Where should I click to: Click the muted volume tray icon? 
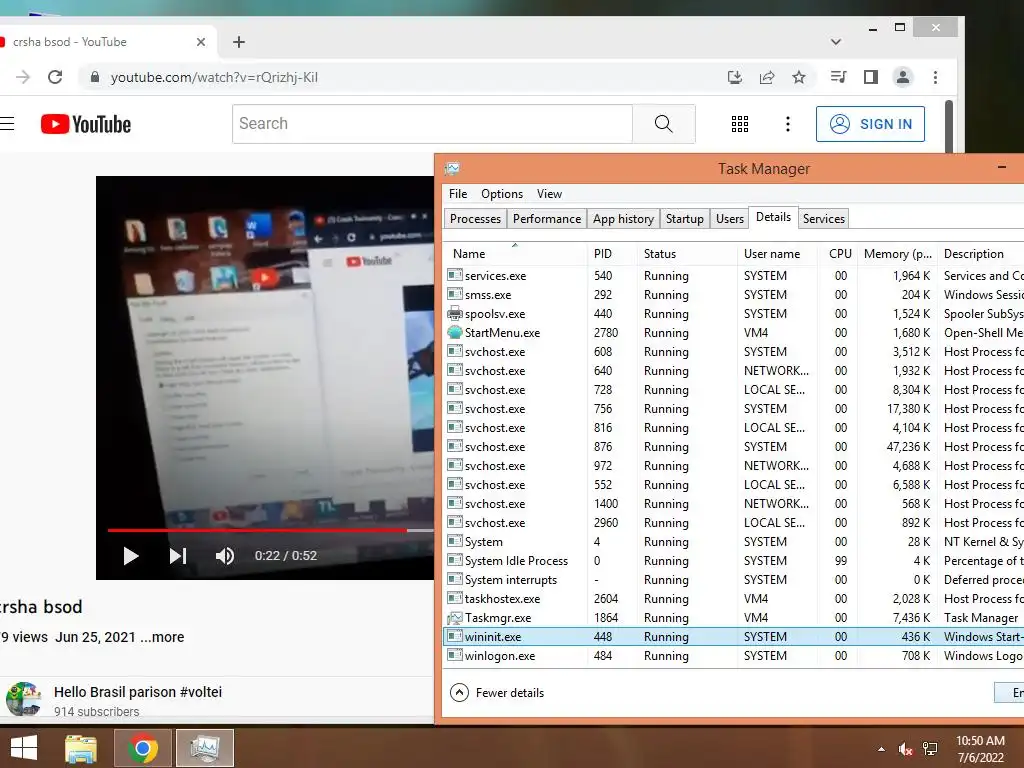coord(905,749)
